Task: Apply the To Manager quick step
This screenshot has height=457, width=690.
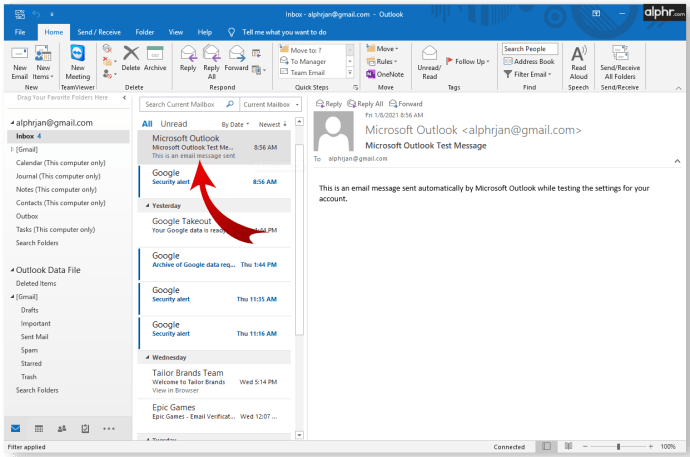Action: click(x=308, y=62)
